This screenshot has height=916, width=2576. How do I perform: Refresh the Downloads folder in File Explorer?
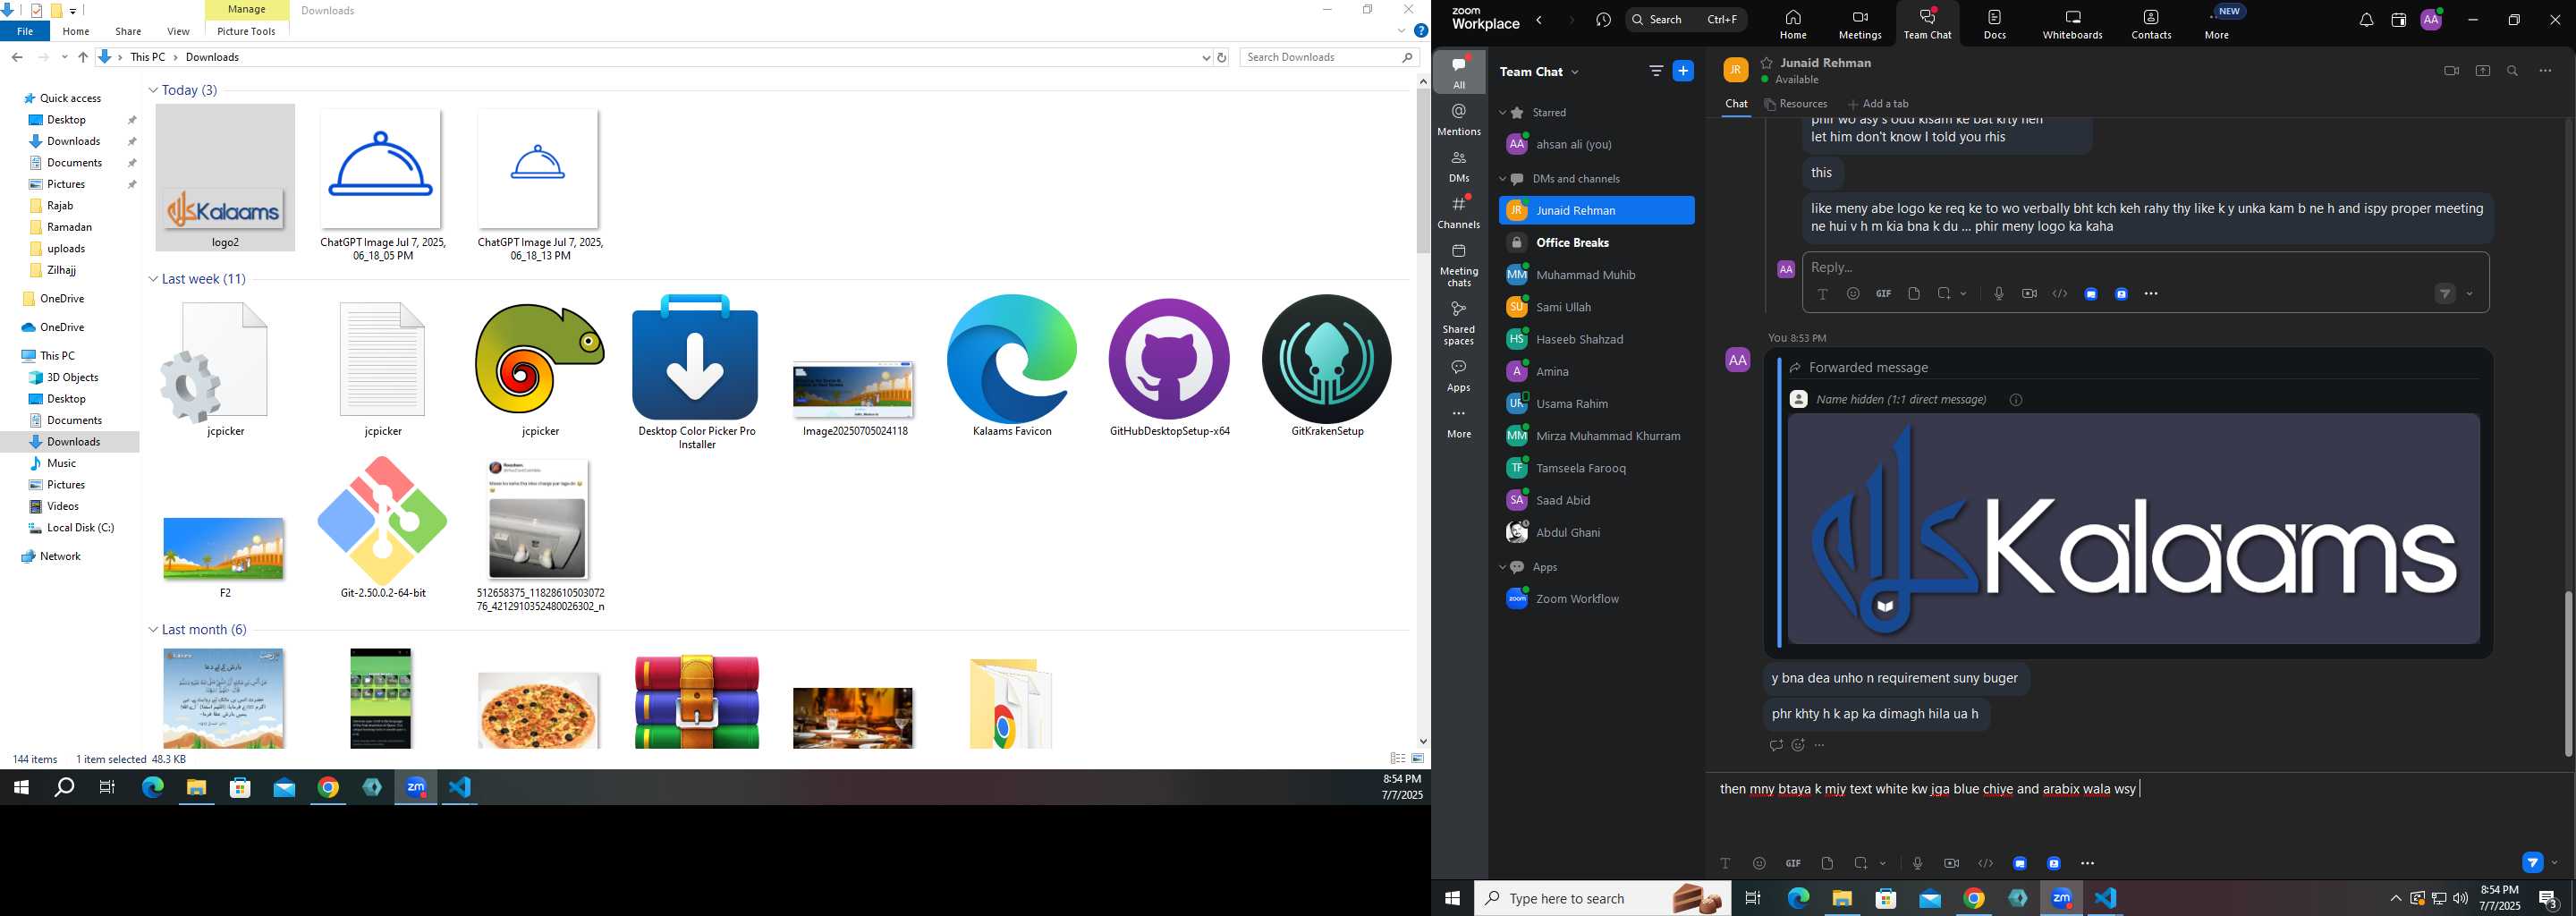click(x=1221, y=58)
